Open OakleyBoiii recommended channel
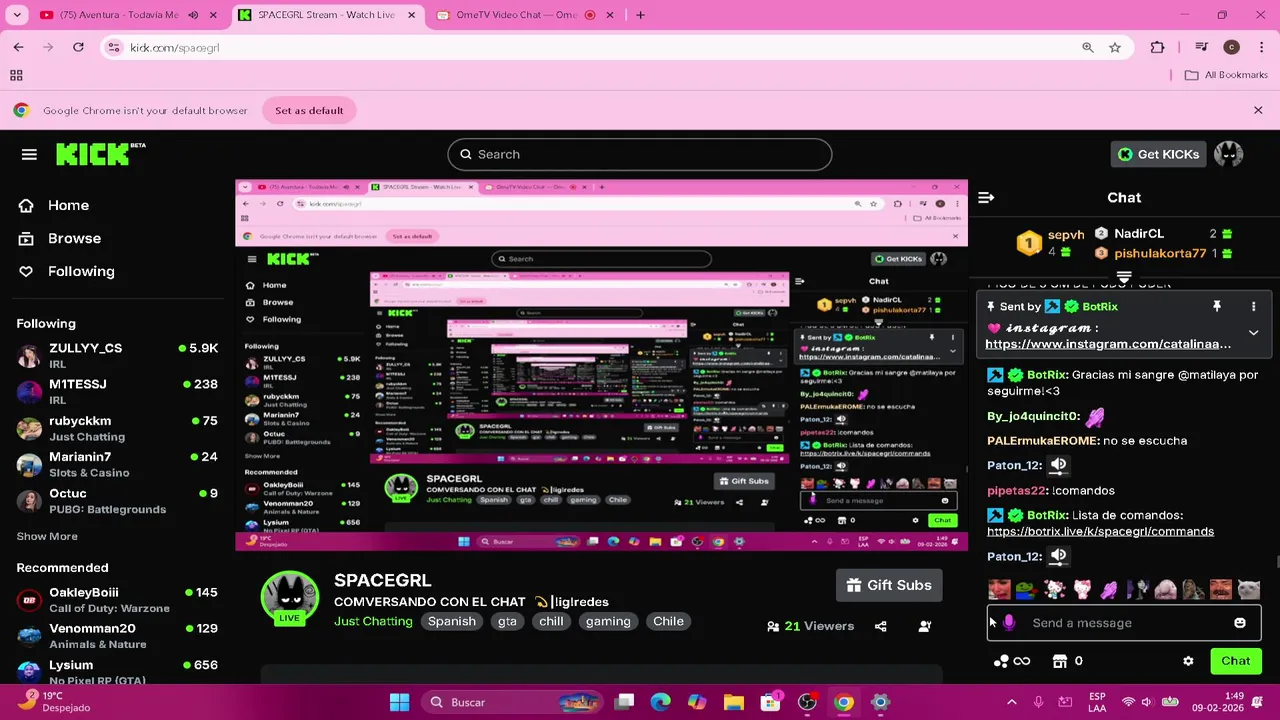 (x=118, y=600)
